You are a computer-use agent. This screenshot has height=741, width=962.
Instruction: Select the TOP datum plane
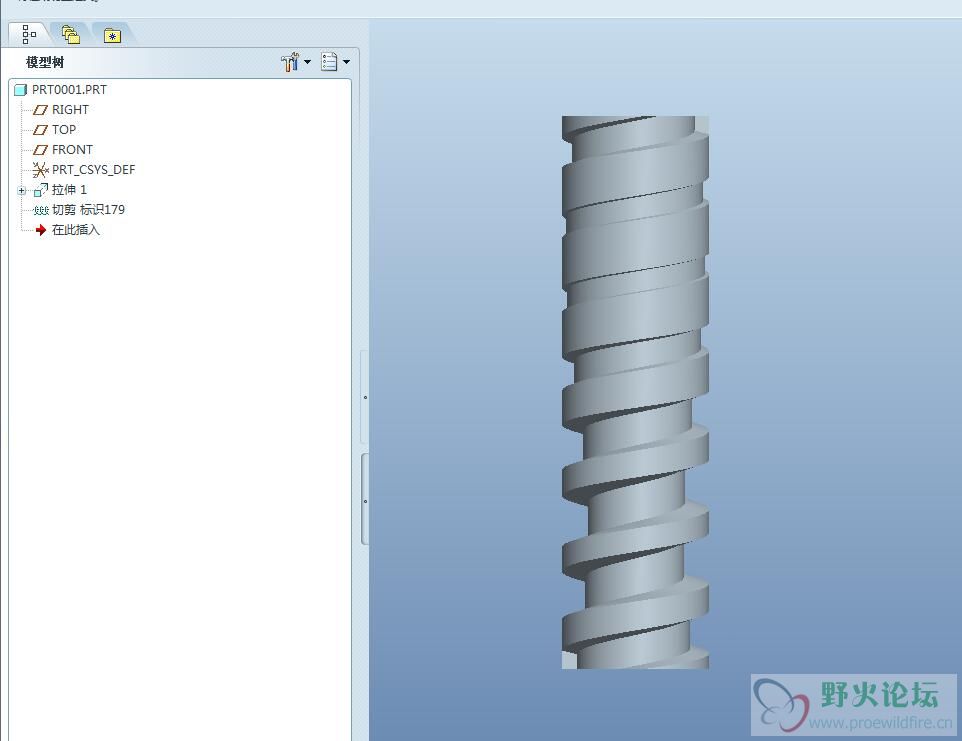[64, 130]
